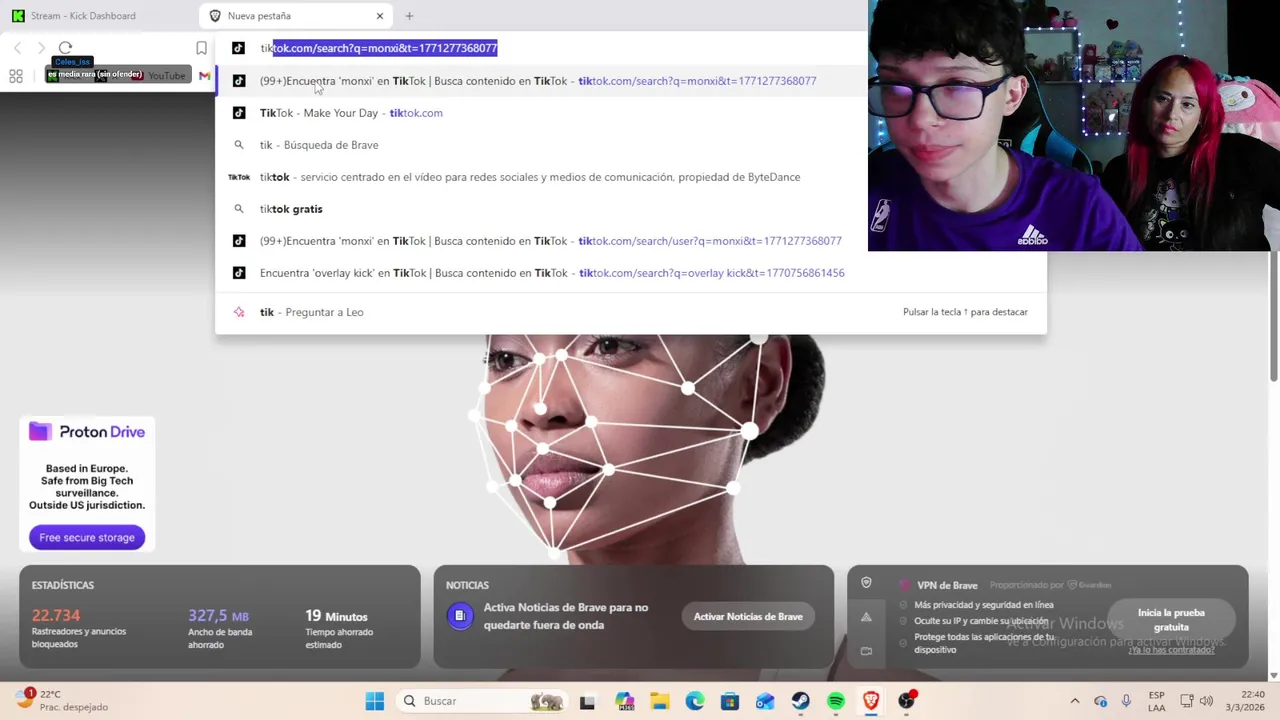Open the Windows Start menu
This screenshot has width=1280, height=720.
point(375,701)
